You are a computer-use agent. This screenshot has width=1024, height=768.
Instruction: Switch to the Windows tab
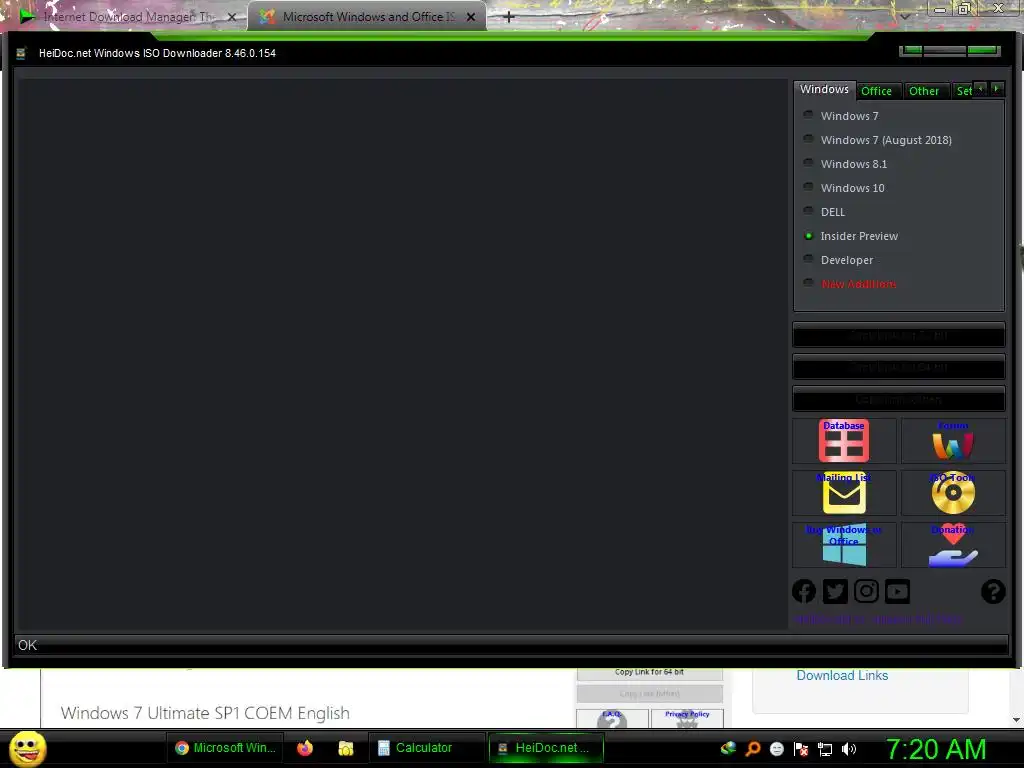(824, 89)
